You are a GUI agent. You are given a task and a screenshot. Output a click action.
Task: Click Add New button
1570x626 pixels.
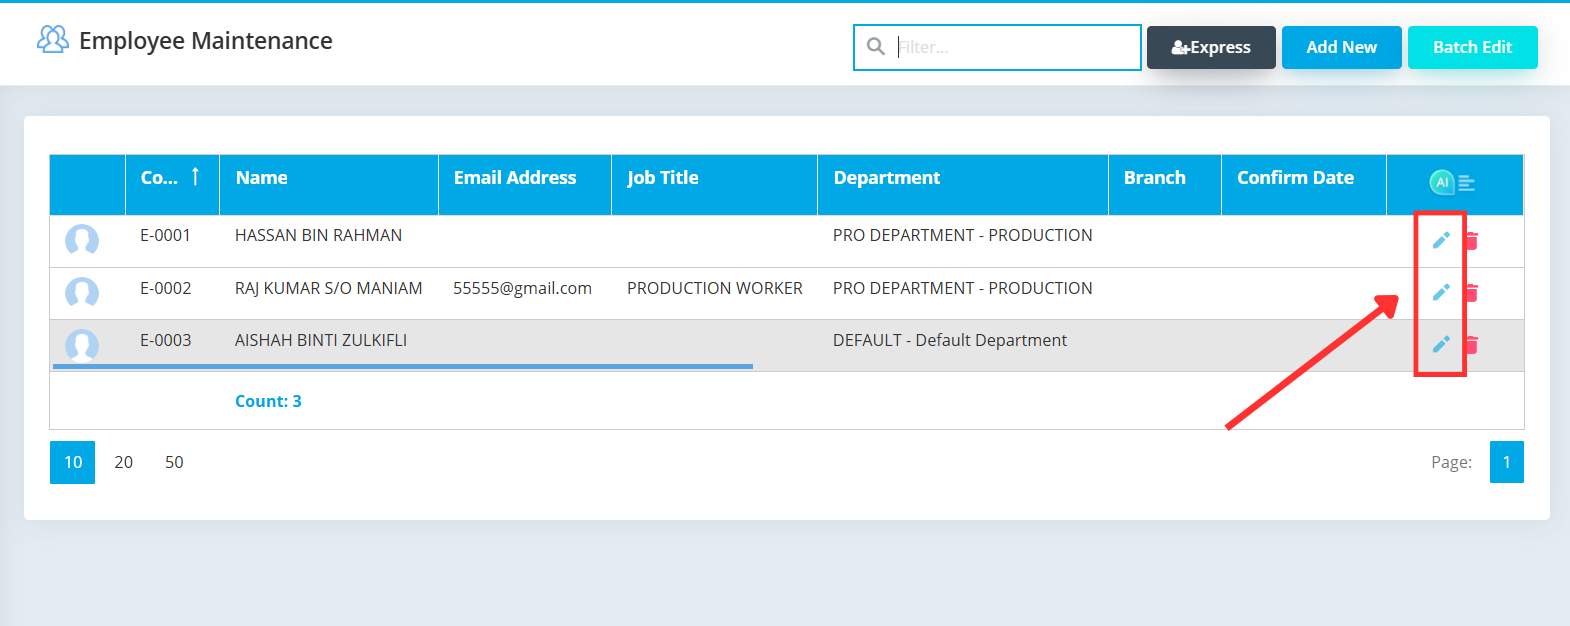[x=1342, y=47]
